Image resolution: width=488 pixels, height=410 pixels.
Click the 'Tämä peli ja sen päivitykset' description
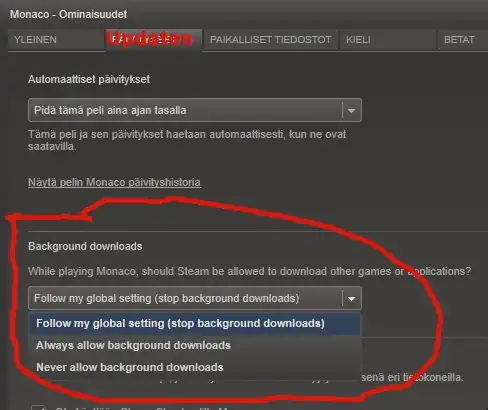tap(187, 140)
